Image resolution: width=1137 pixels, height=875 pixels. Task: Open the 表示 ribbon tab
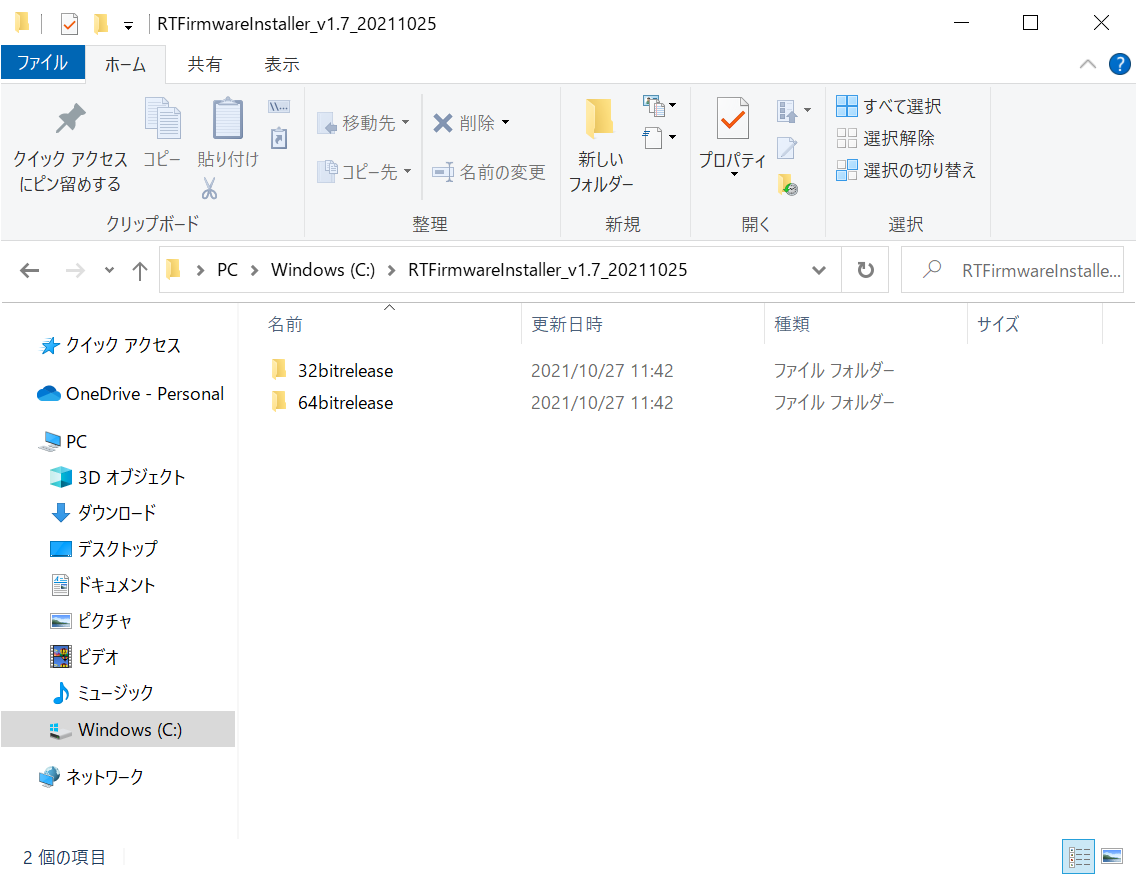[281, 64]
